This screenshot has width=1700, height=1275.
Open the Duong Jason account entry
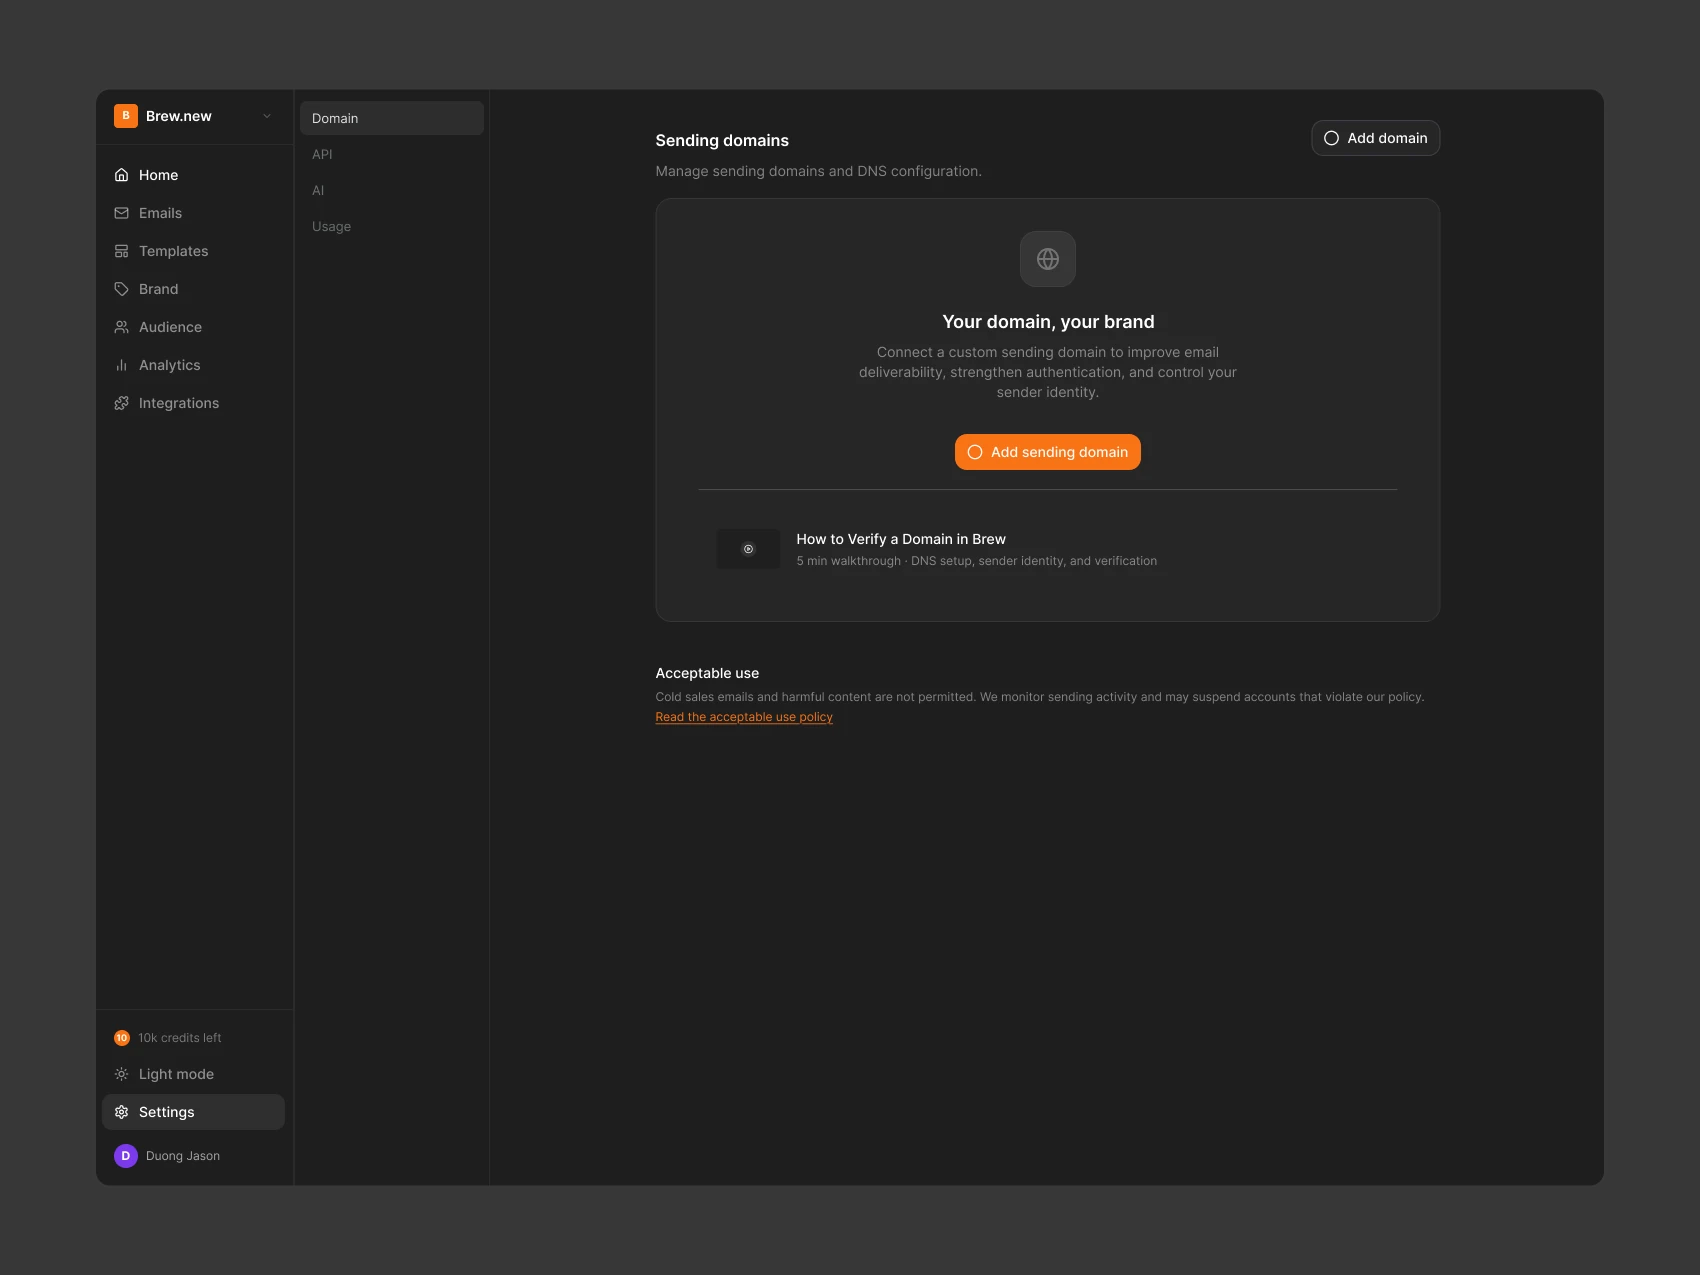(193, 1156)
